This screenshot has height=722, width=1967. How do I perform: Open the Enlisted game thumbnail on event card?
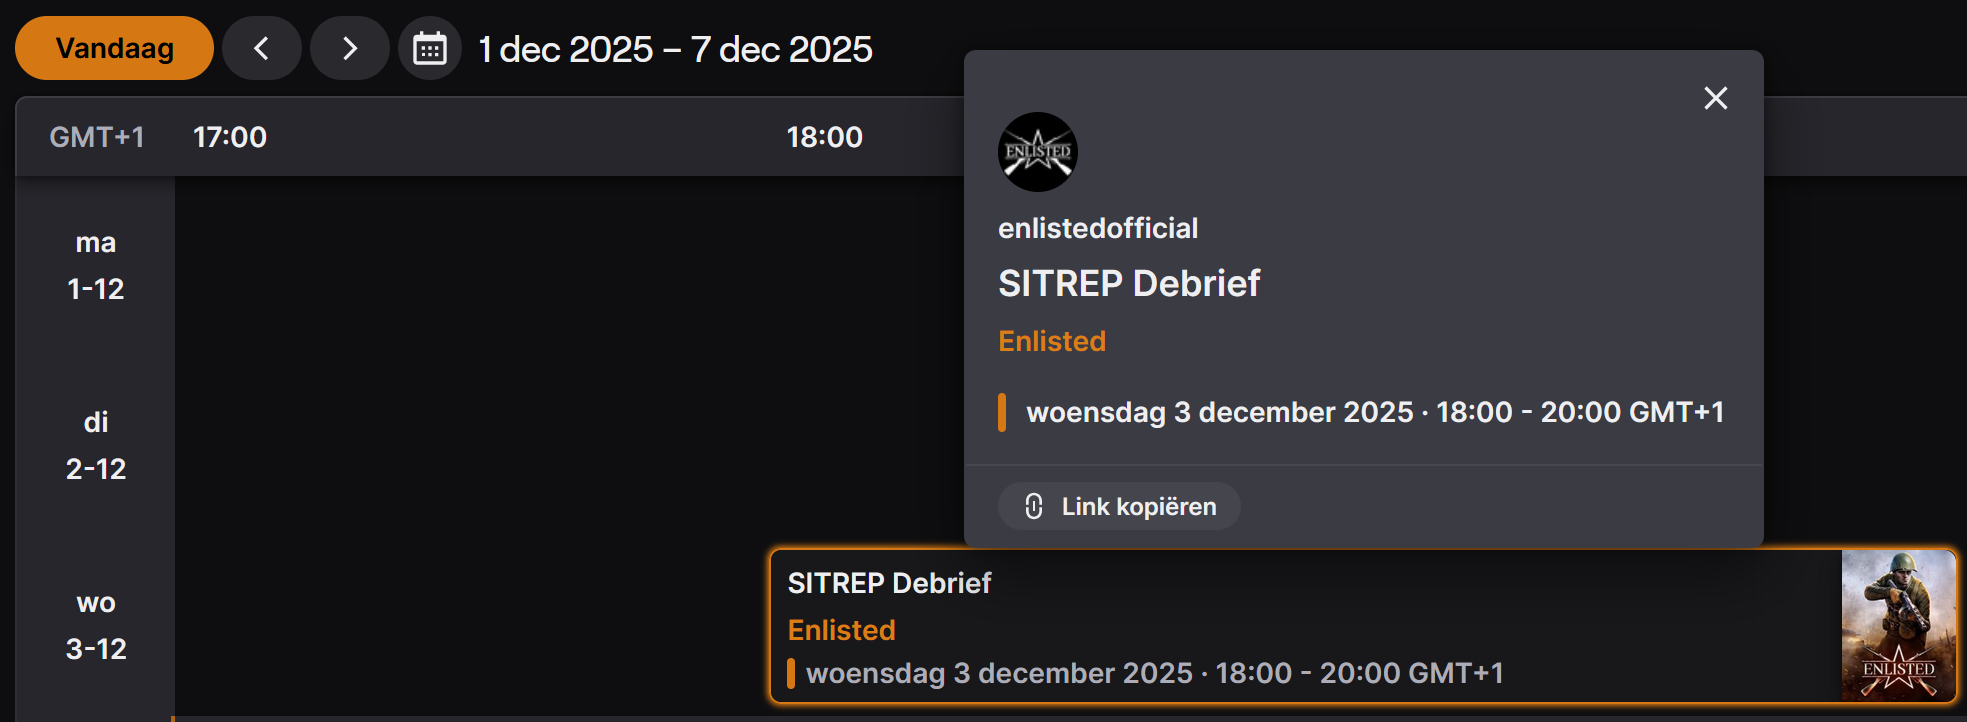tap(1897, 626)
